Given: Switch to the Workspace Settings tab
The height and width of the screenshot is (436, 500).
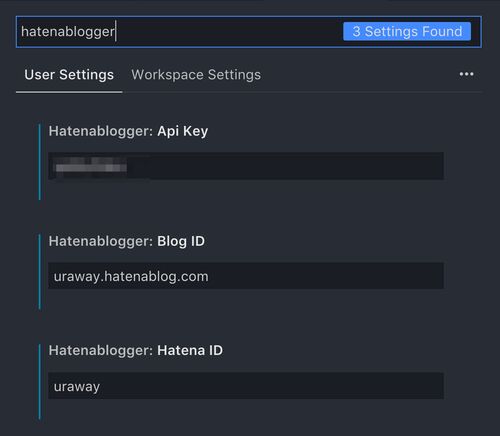Looking at the screenshot, I should 196,75.
